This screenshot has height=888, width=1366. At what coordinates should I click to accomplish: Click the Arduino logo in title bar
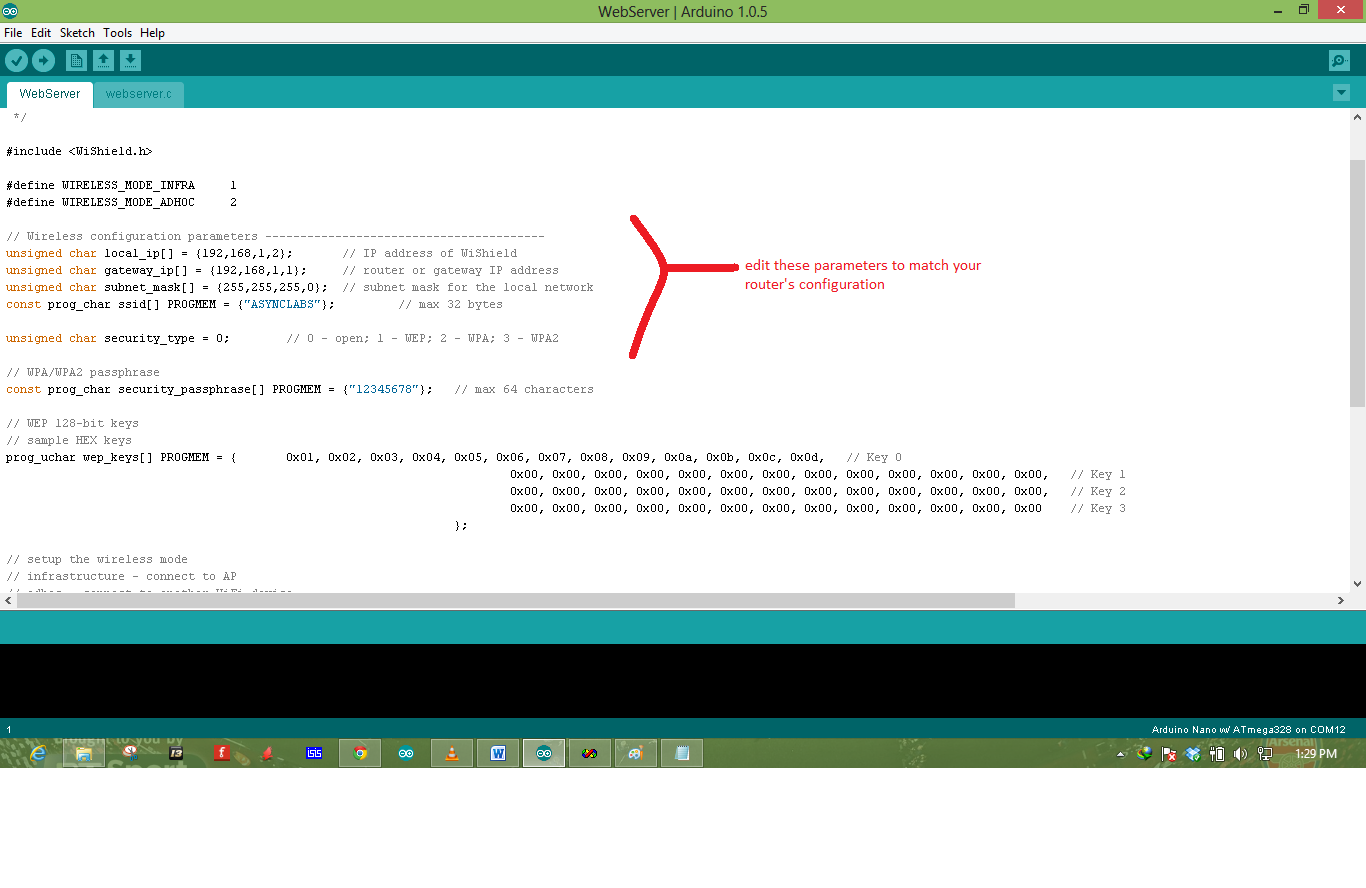pyautogui.click(x=10, y=11)
